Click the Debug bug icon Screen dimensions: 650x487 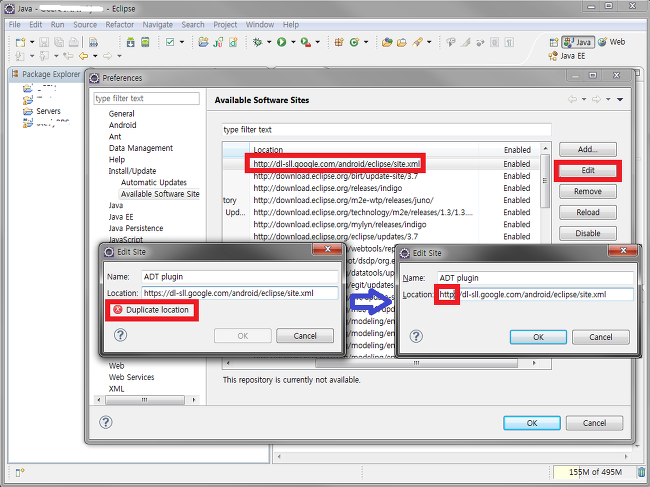[258, 42]
